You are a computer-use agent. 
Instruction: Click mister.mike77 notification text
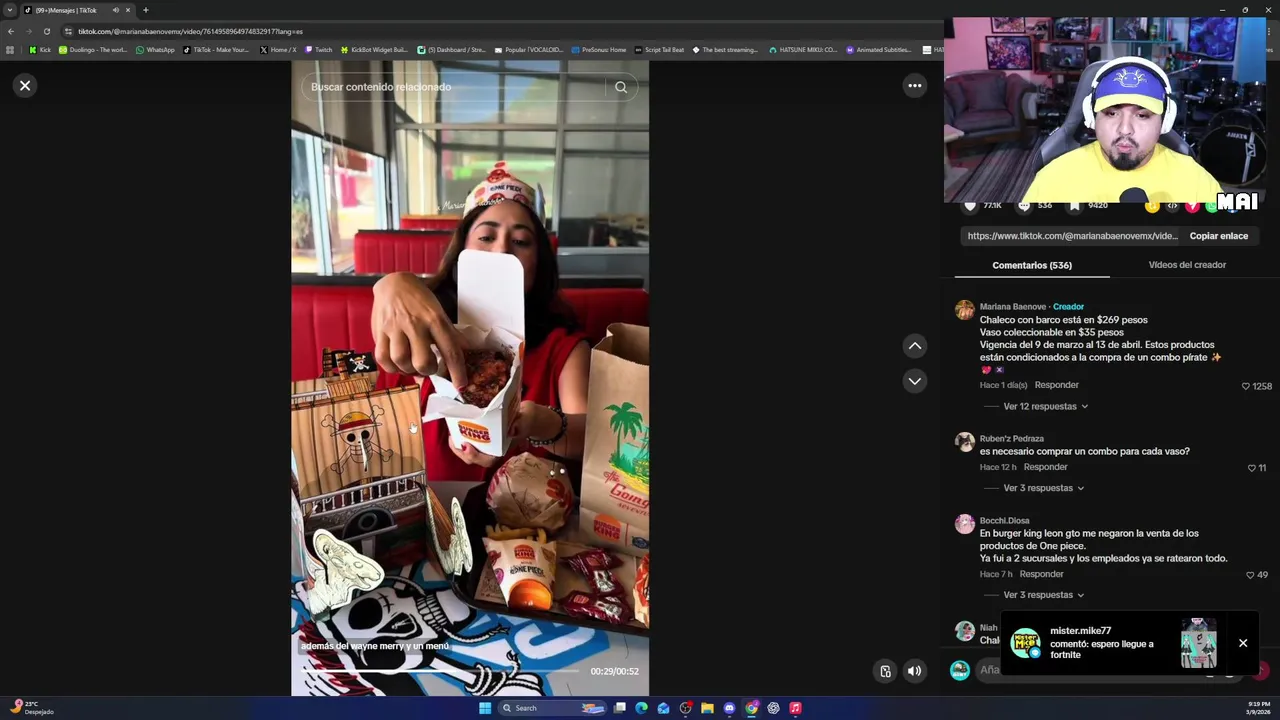(1101, 643)
